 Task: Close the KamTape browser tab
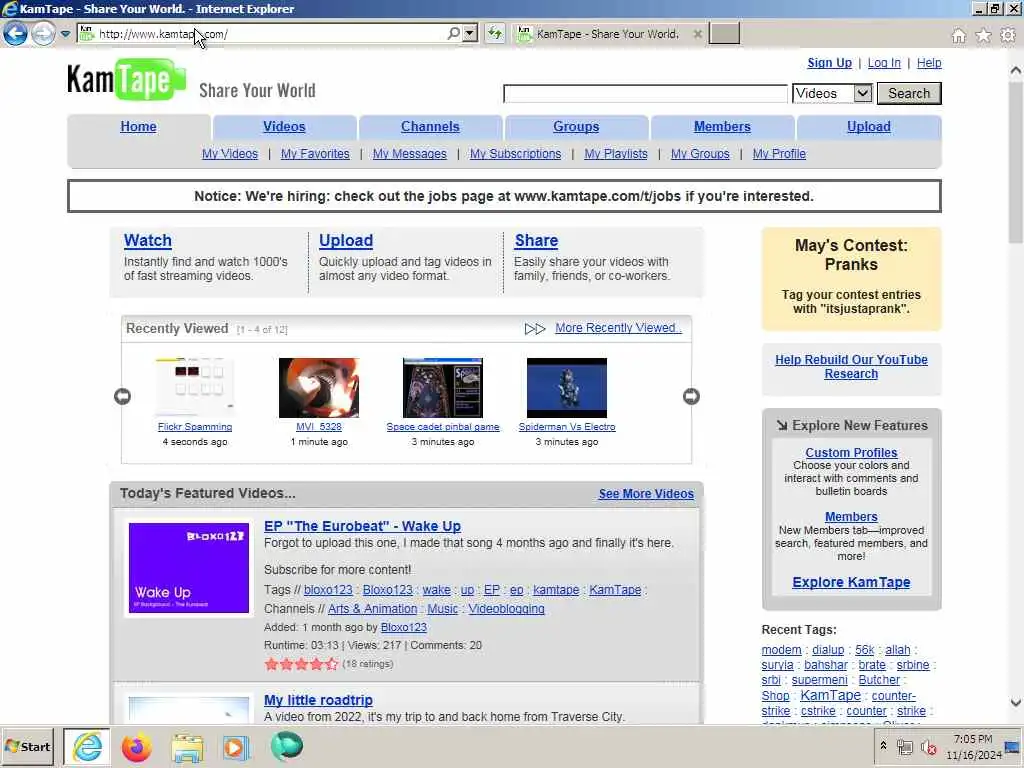click(697, 34)
